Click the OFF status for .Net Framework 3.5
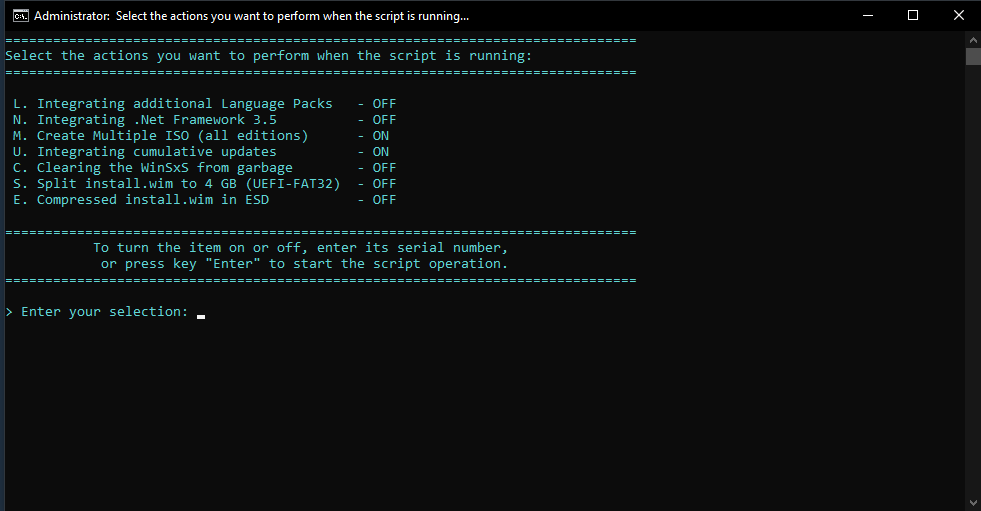The width and height of the screenshot is (981, 511). click(384, 120)
